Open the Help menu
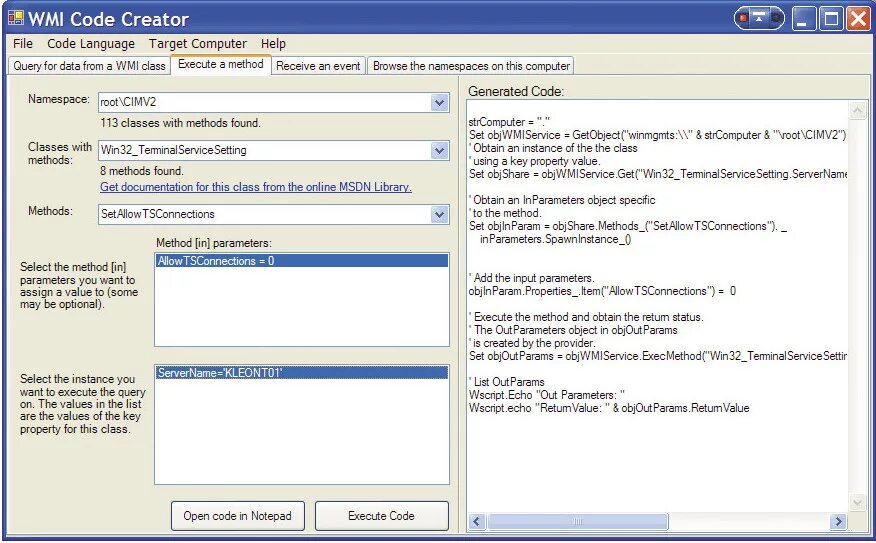 pyautogui.click(x=273, y=44)
